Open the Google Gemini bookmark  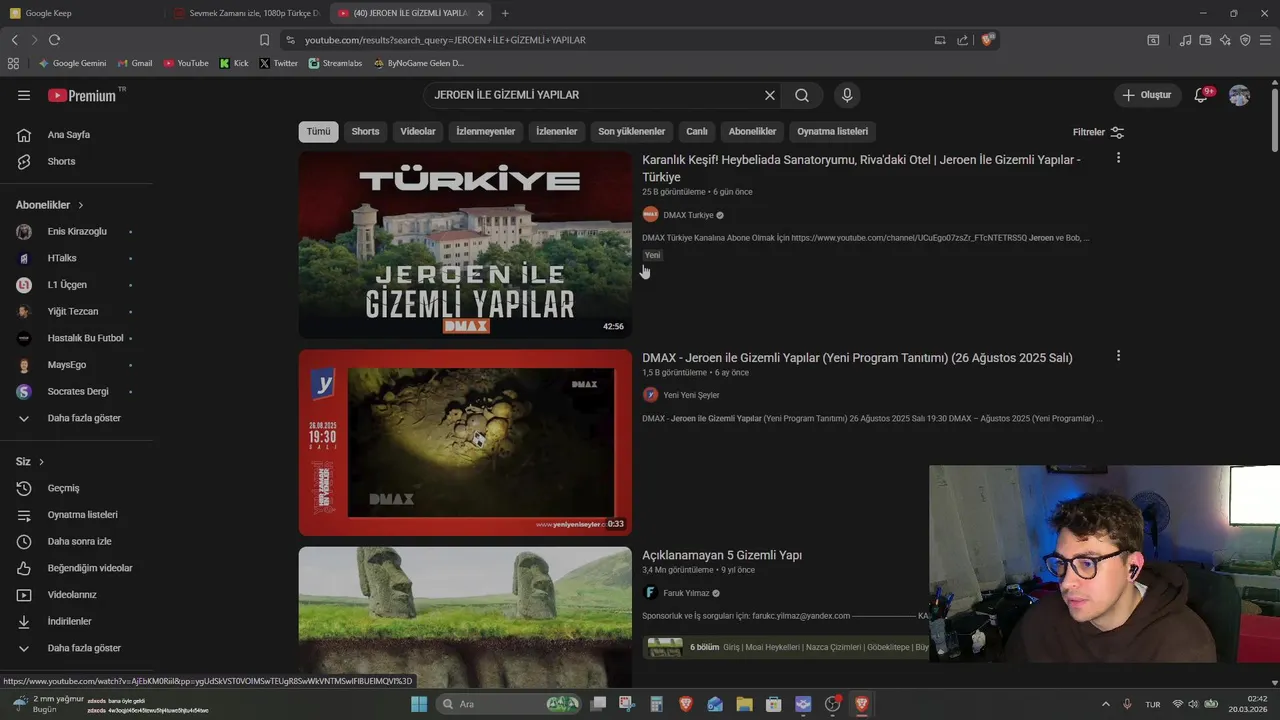(x=72, y=63)
